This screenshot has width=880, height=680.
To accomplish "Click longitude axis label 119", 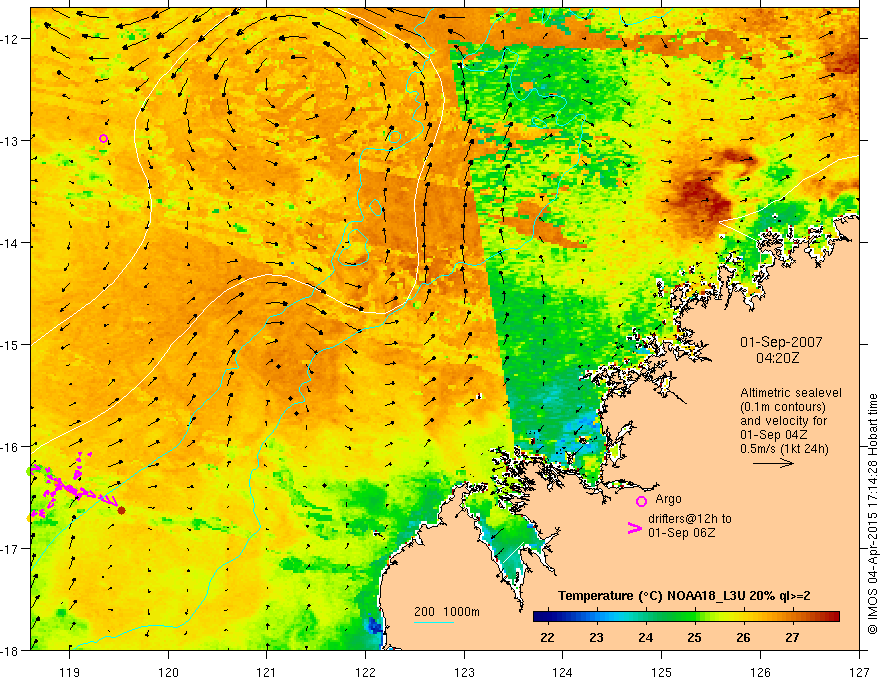I will (x=70, y=672).
